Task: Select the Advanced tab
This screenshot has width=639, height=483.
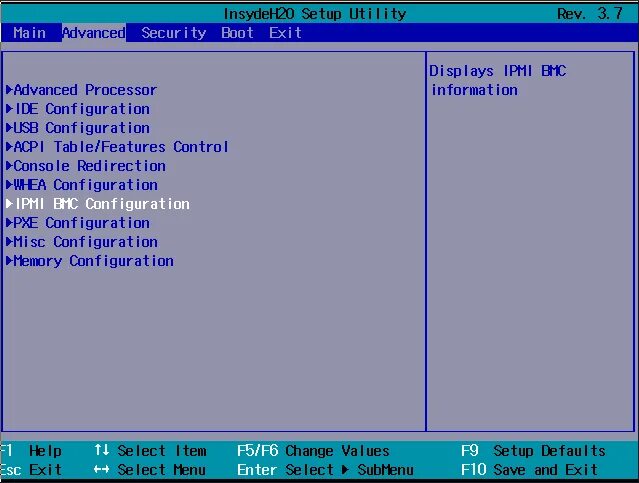Action: [94, 33]
